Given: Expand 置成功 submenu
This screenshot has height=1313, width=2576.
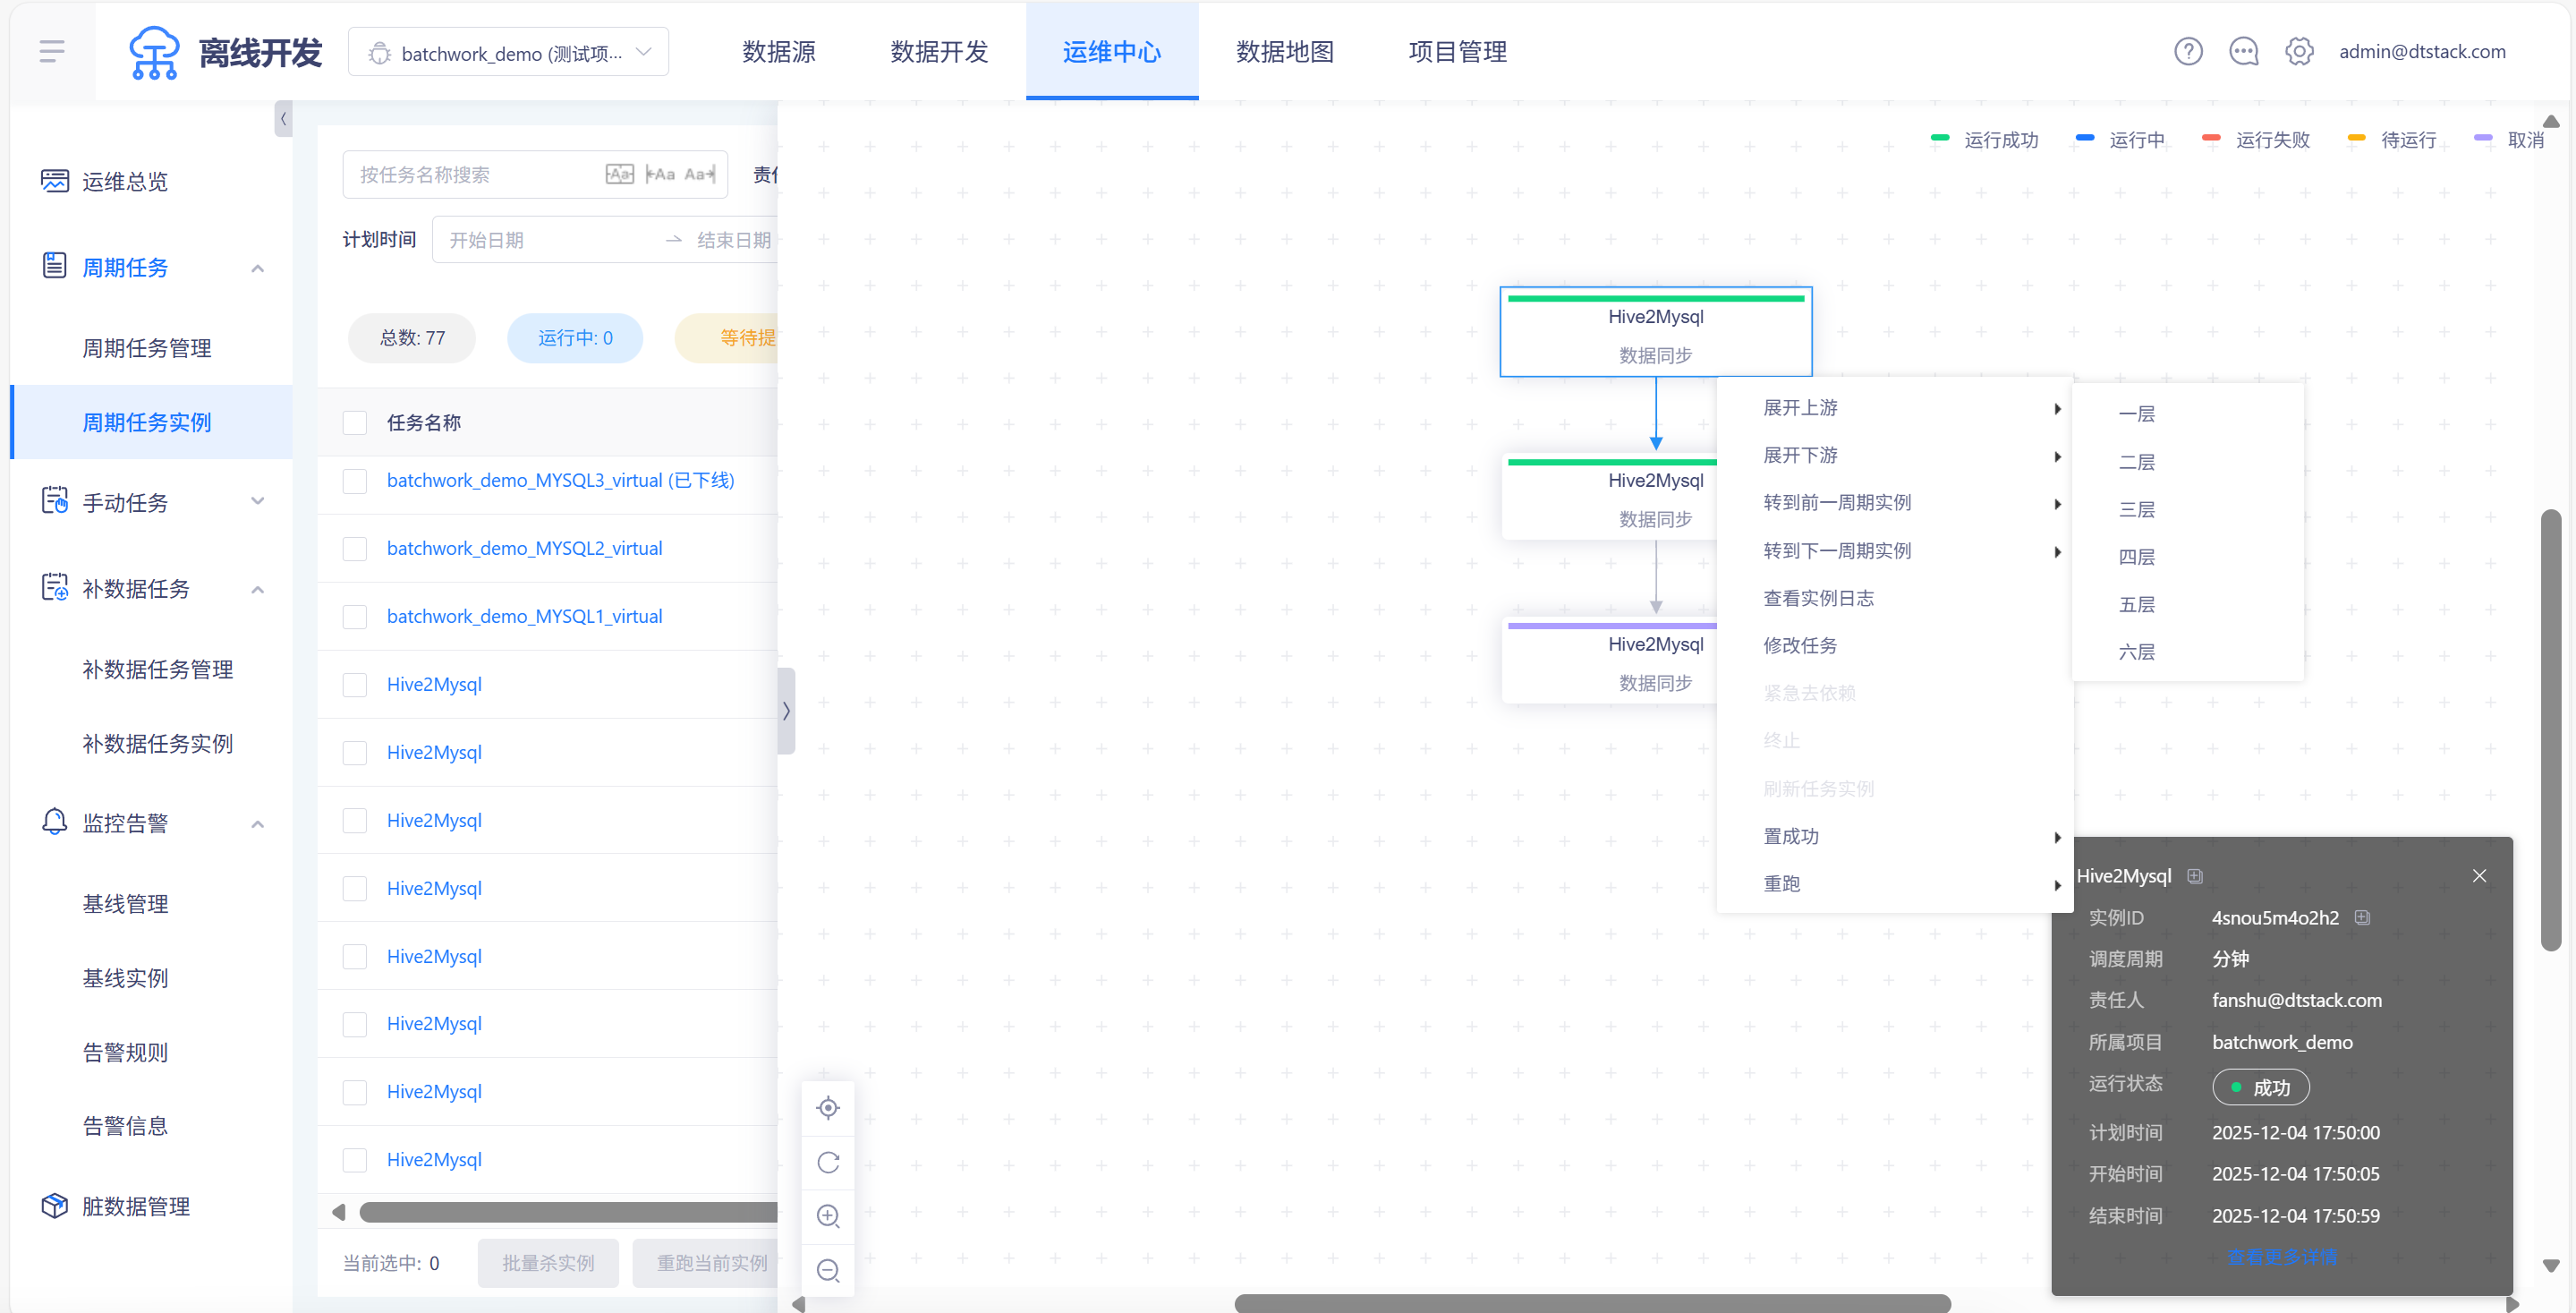Looking at the screenshot, I should pyautogui.click(x=1894, y=836).
